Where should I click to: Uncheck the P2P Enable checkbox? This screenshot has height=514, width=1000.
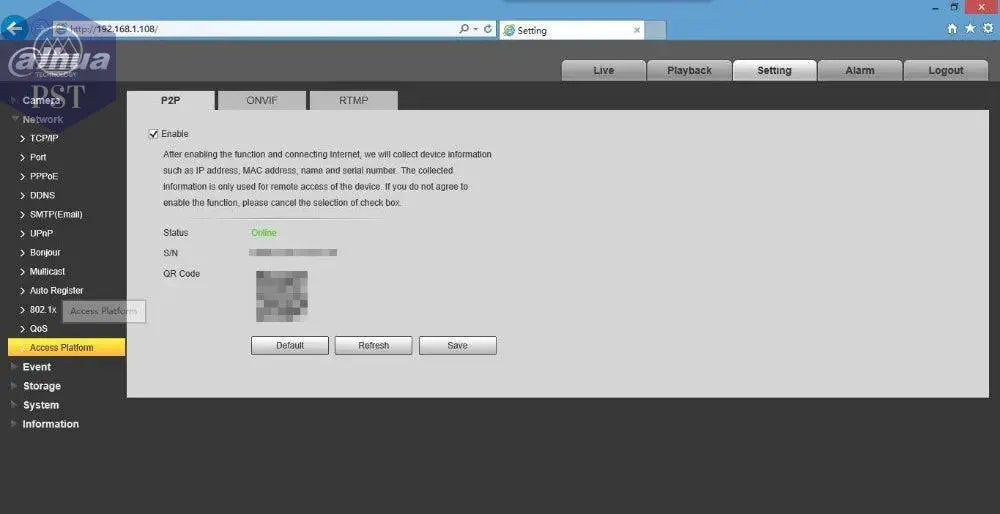153,134
